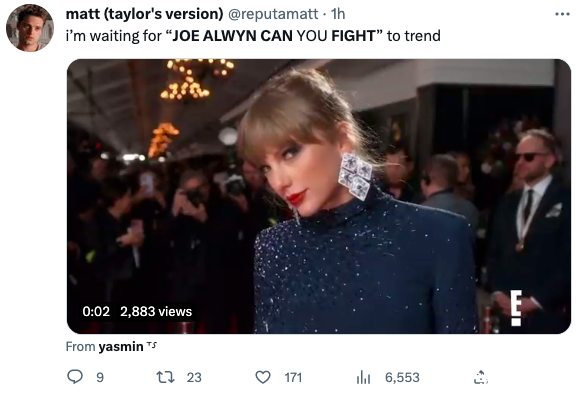The height and width of the screenshot is (394, 582).
Task: Click the @reputamatt handle
Action: 273,14
